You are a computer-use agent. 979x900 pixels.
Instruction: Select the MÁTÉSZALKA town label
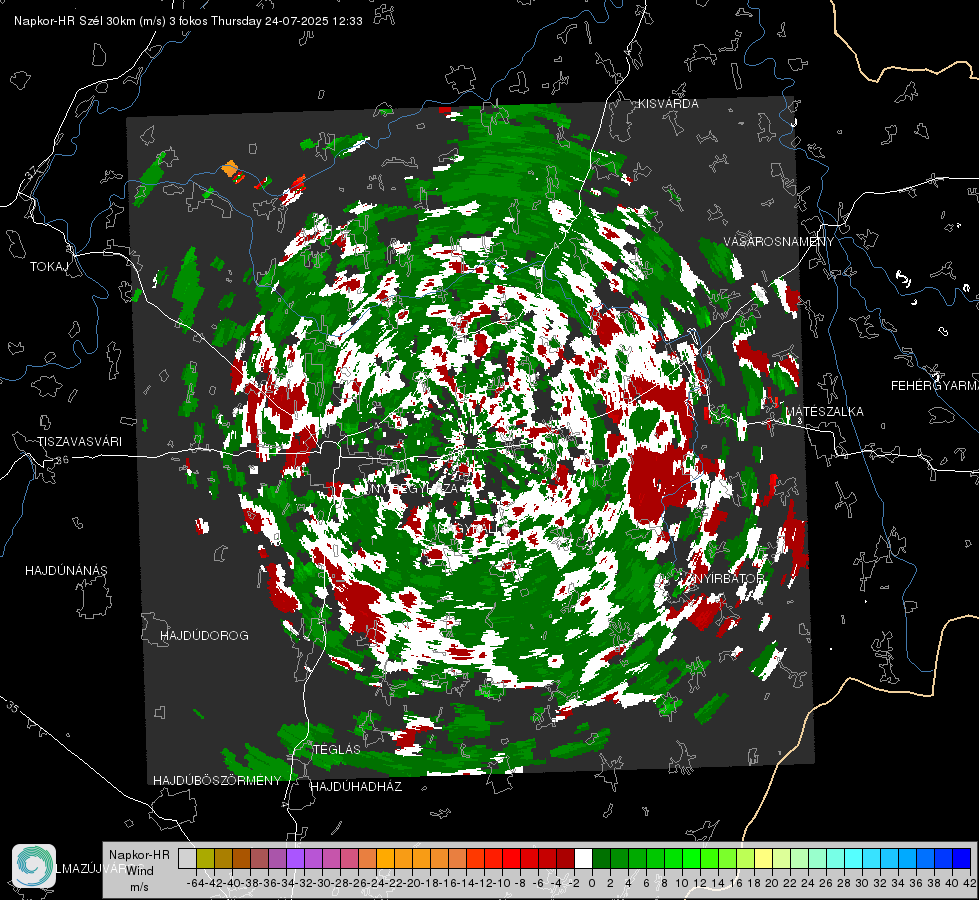(824, 412)
